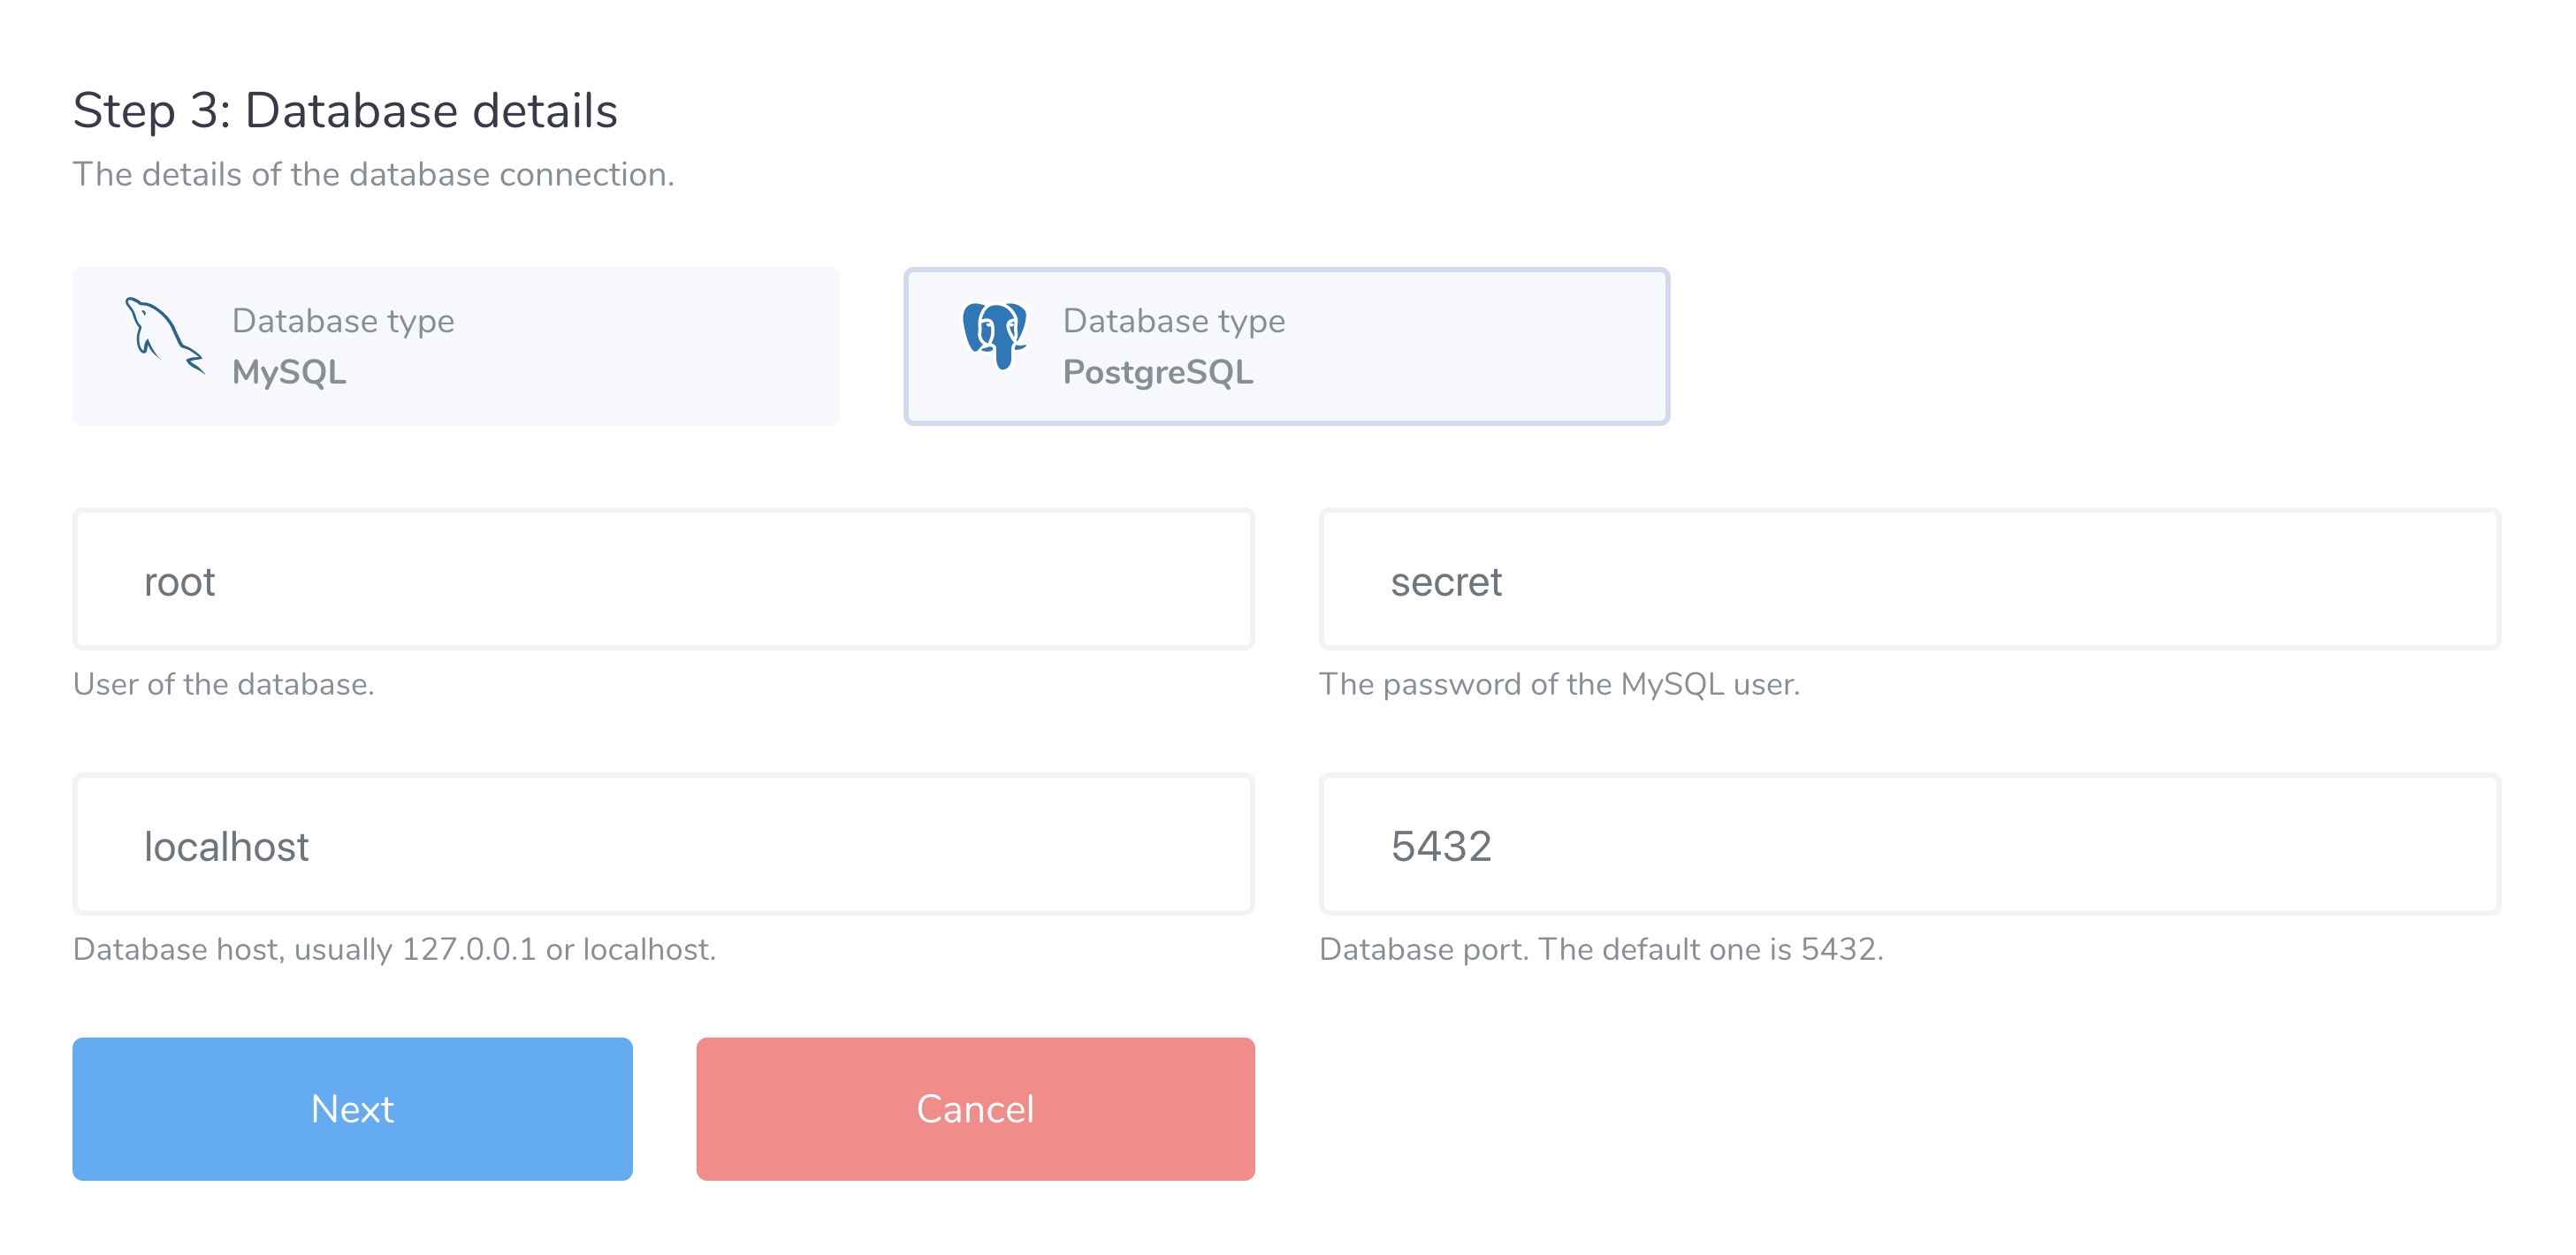Image resolution: width=2576 pixels, height=1255 pixels.
Task: Click the bold "PostgreSQL" label text
Action: 1158,372
